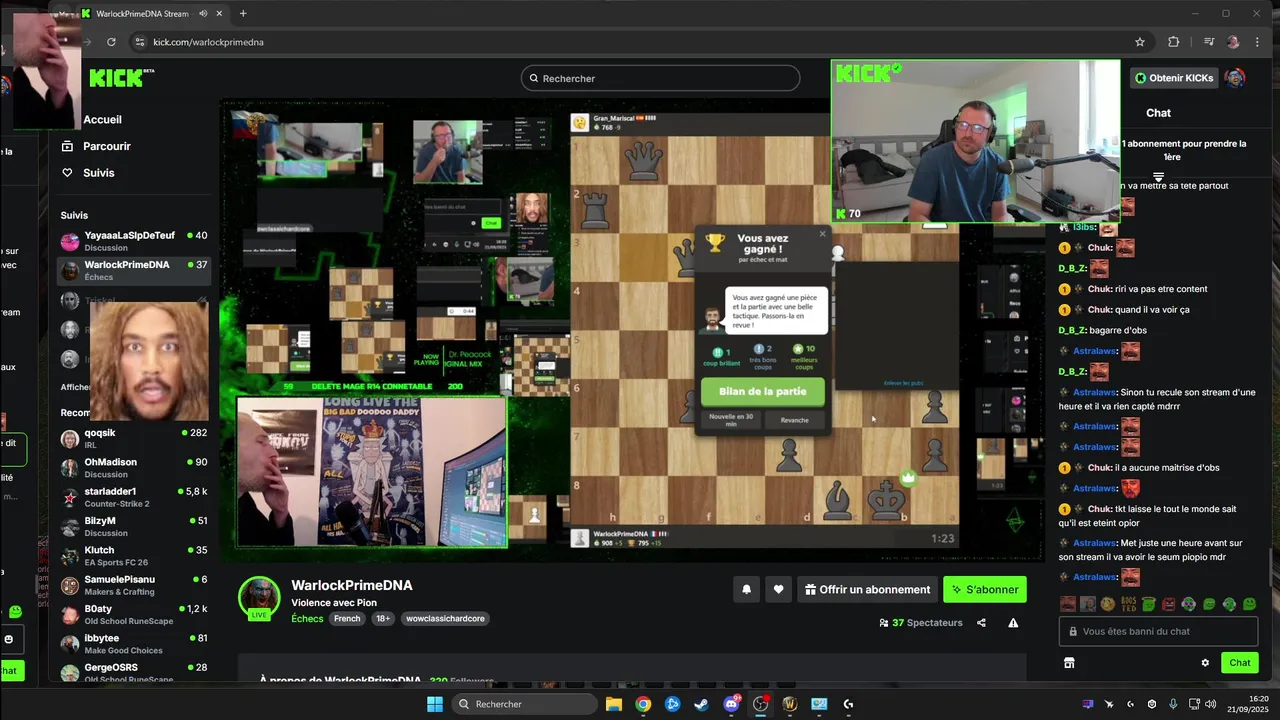Open SamuelePisanu Makers & Crafting channel
This screenshot has height=720, width=1280.
pyautogui.click(x=134, y=585)
